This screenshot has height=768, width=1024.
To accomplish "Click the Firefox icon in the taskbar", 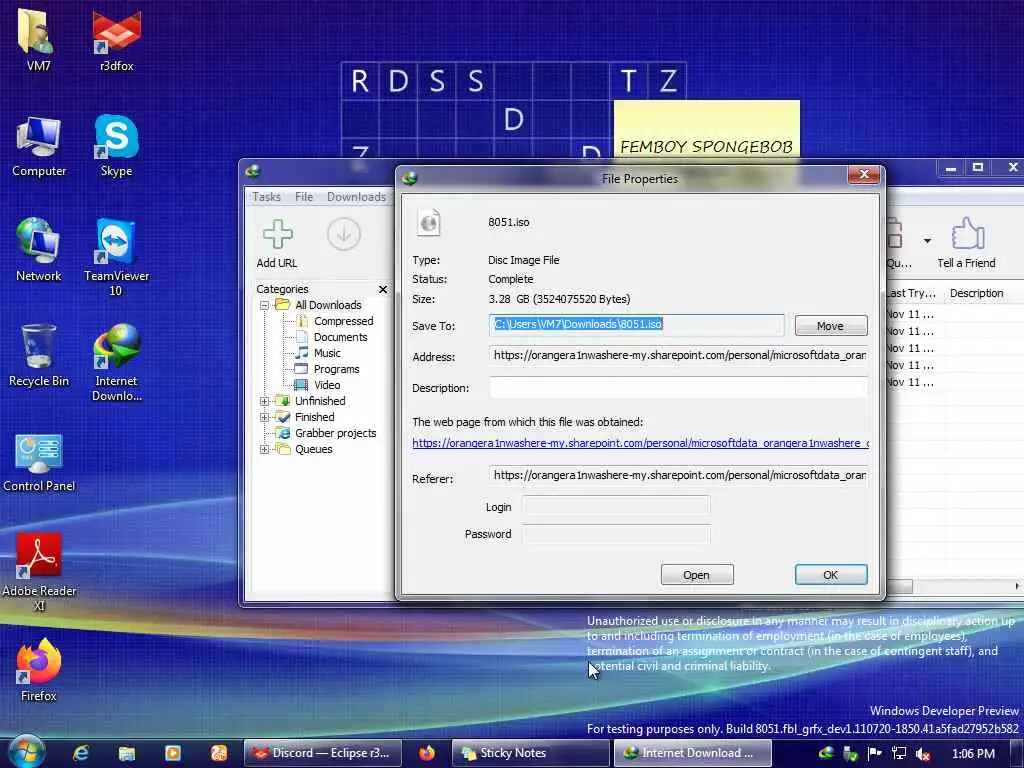I will point(427,753).
